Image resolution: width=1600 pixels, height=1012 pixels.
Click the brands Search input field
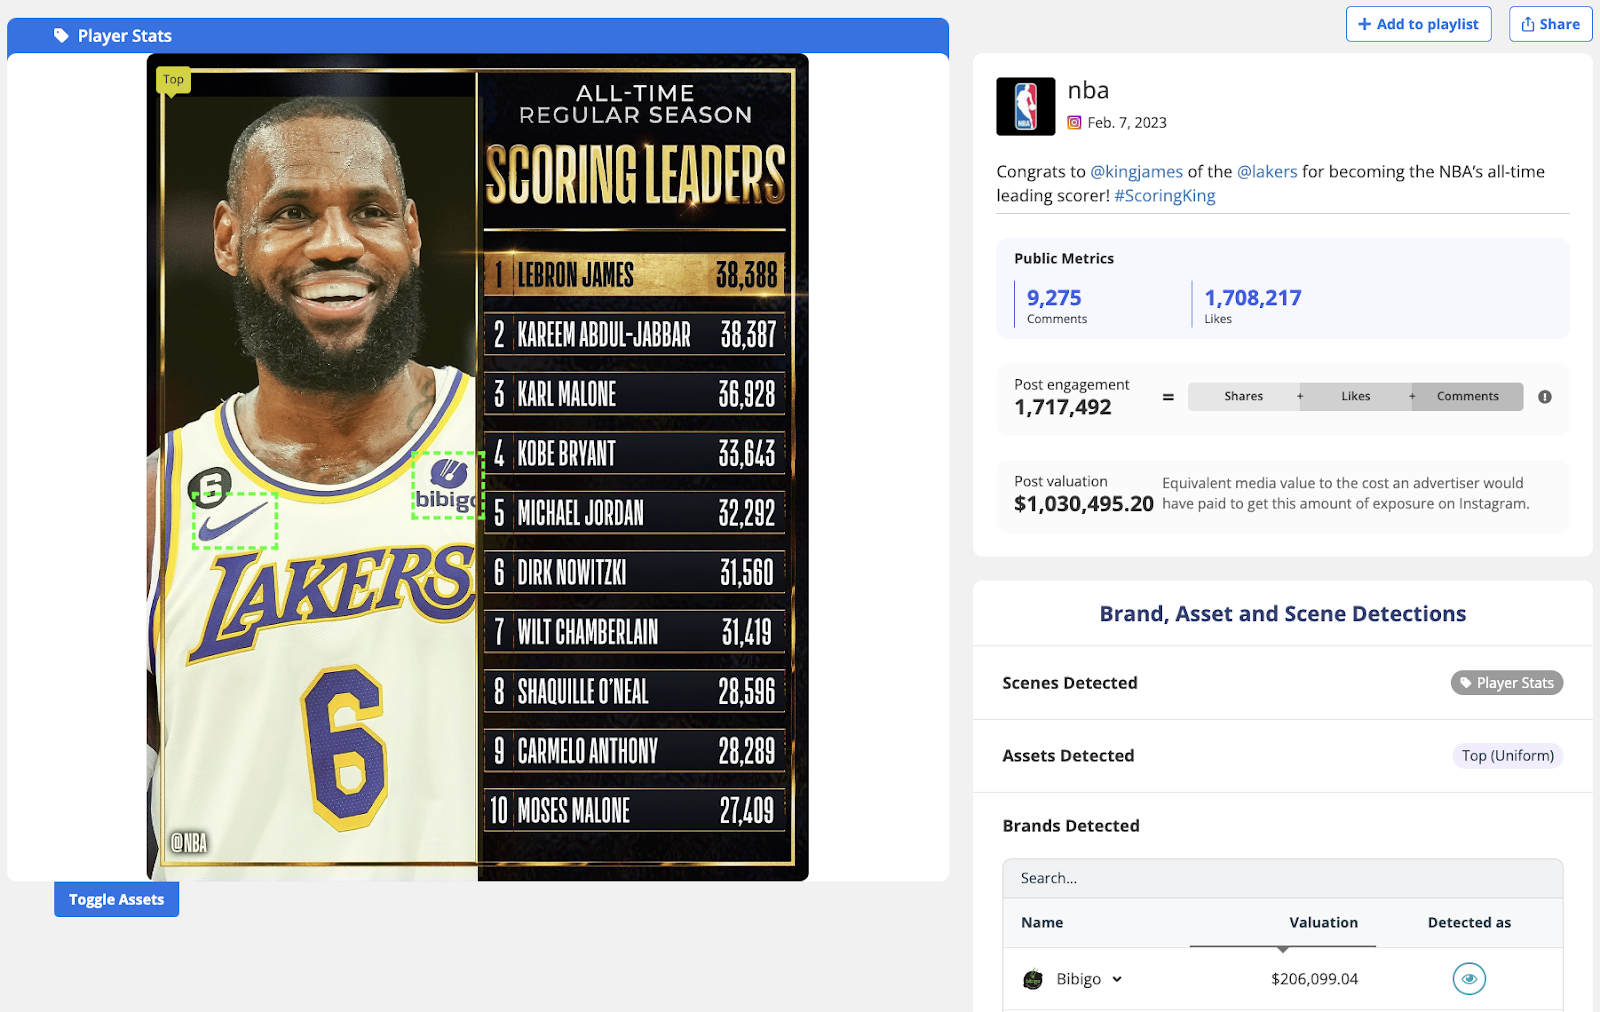tap(1283, 878)
